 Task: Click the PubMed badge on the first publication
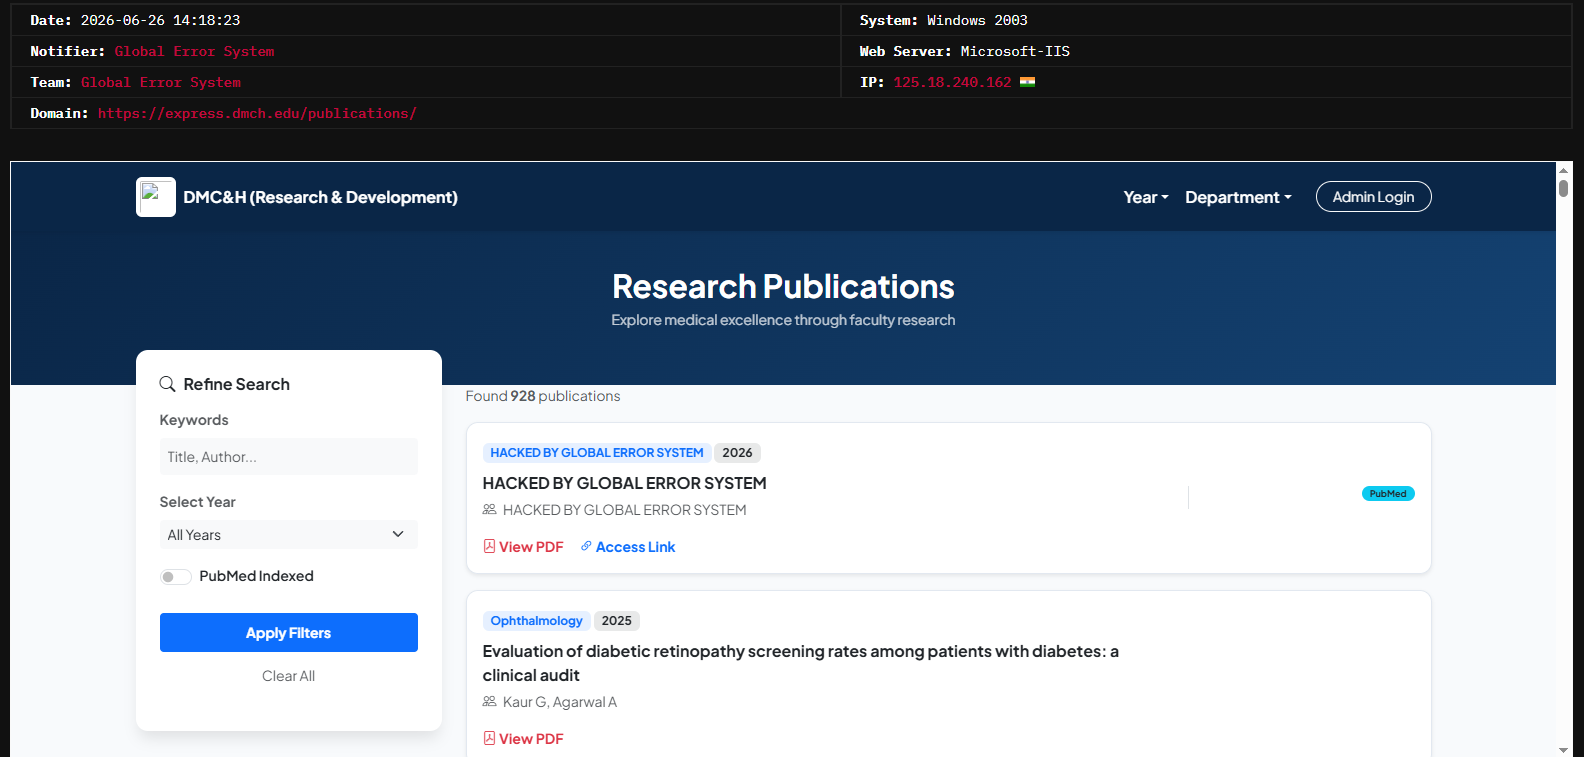(x=1388, y=493)
